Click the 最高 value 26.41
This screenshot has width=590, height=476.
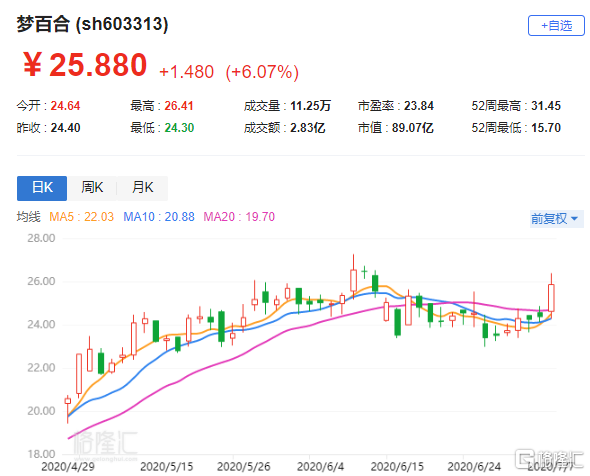179,106
